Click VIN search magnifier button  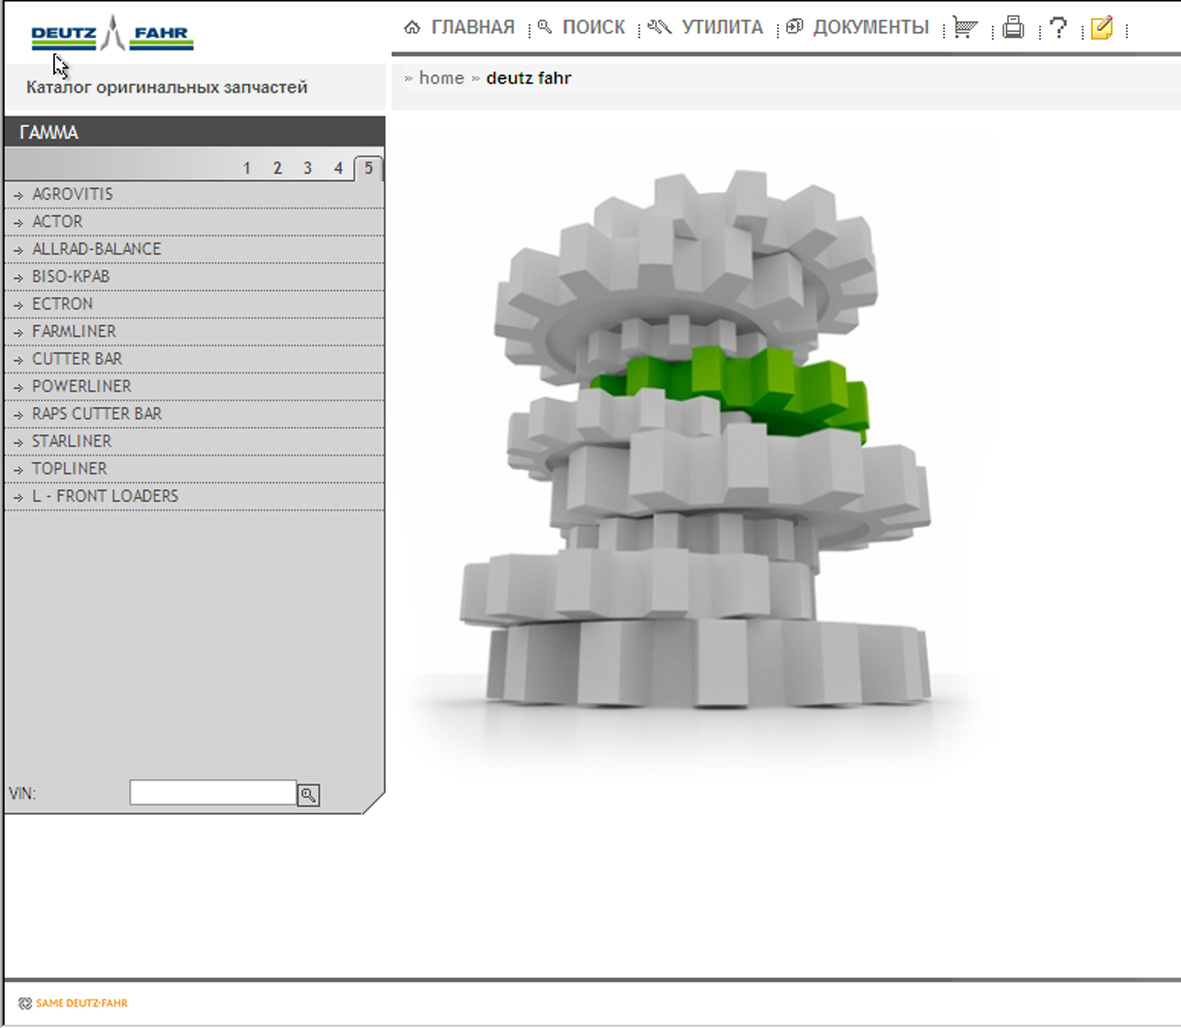pyautogui.click(x=309, y=795)
